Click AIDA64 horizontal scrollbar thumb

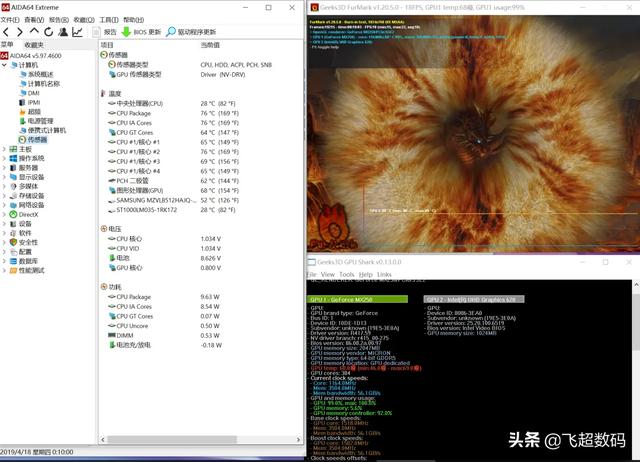coord(172,440)
